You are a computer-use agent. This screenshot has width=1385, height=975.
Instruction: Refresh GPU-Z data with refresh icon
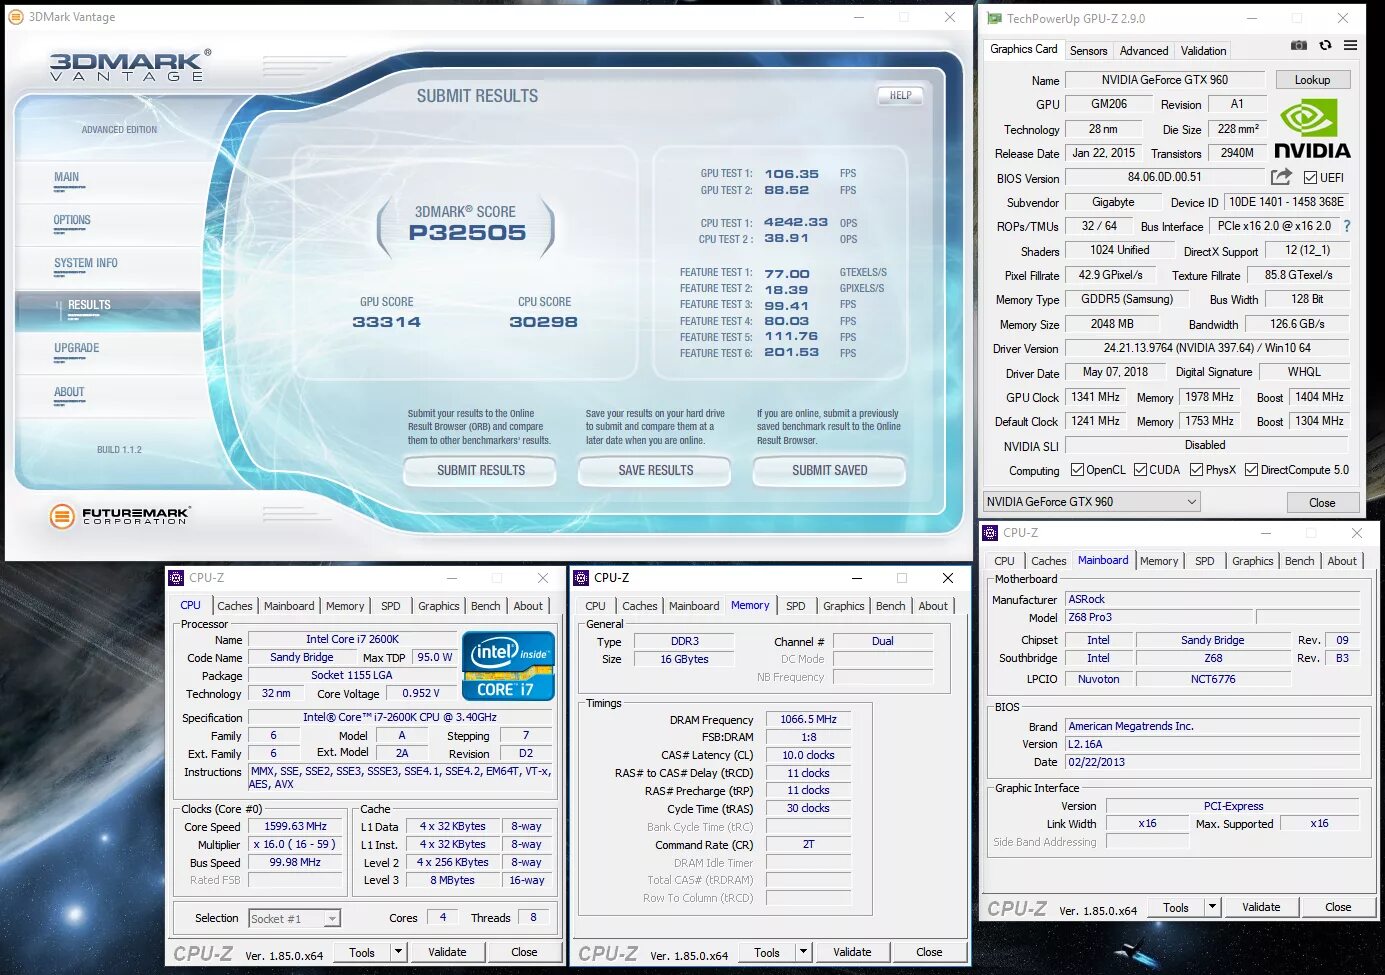(x=1325, y=45)
